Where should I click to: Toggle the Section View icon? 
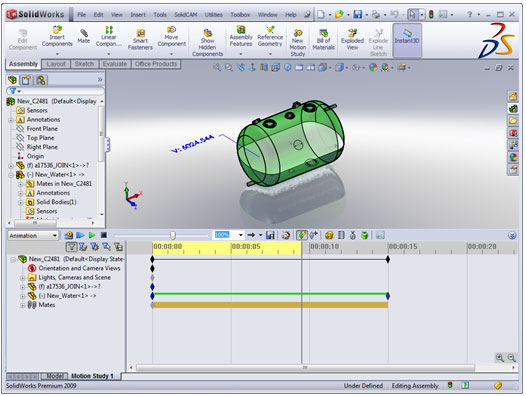tap(264, 67)
